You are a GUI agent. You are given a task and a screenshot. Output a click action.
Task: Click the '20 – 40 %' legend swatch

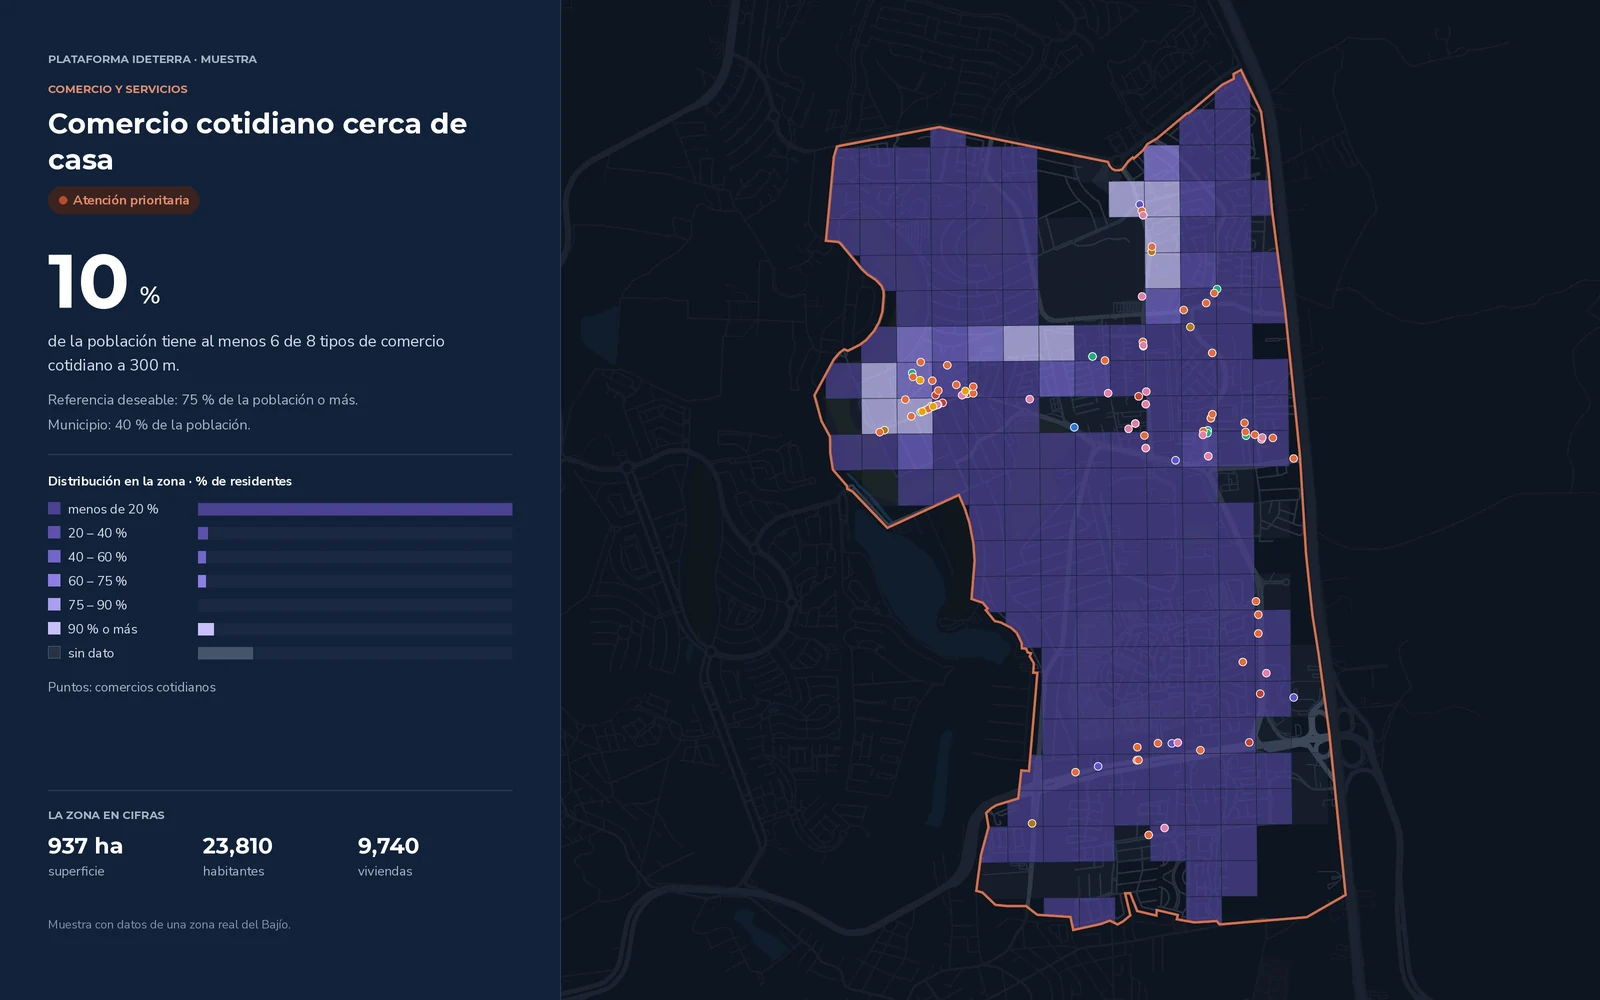(x=54, y=533)
